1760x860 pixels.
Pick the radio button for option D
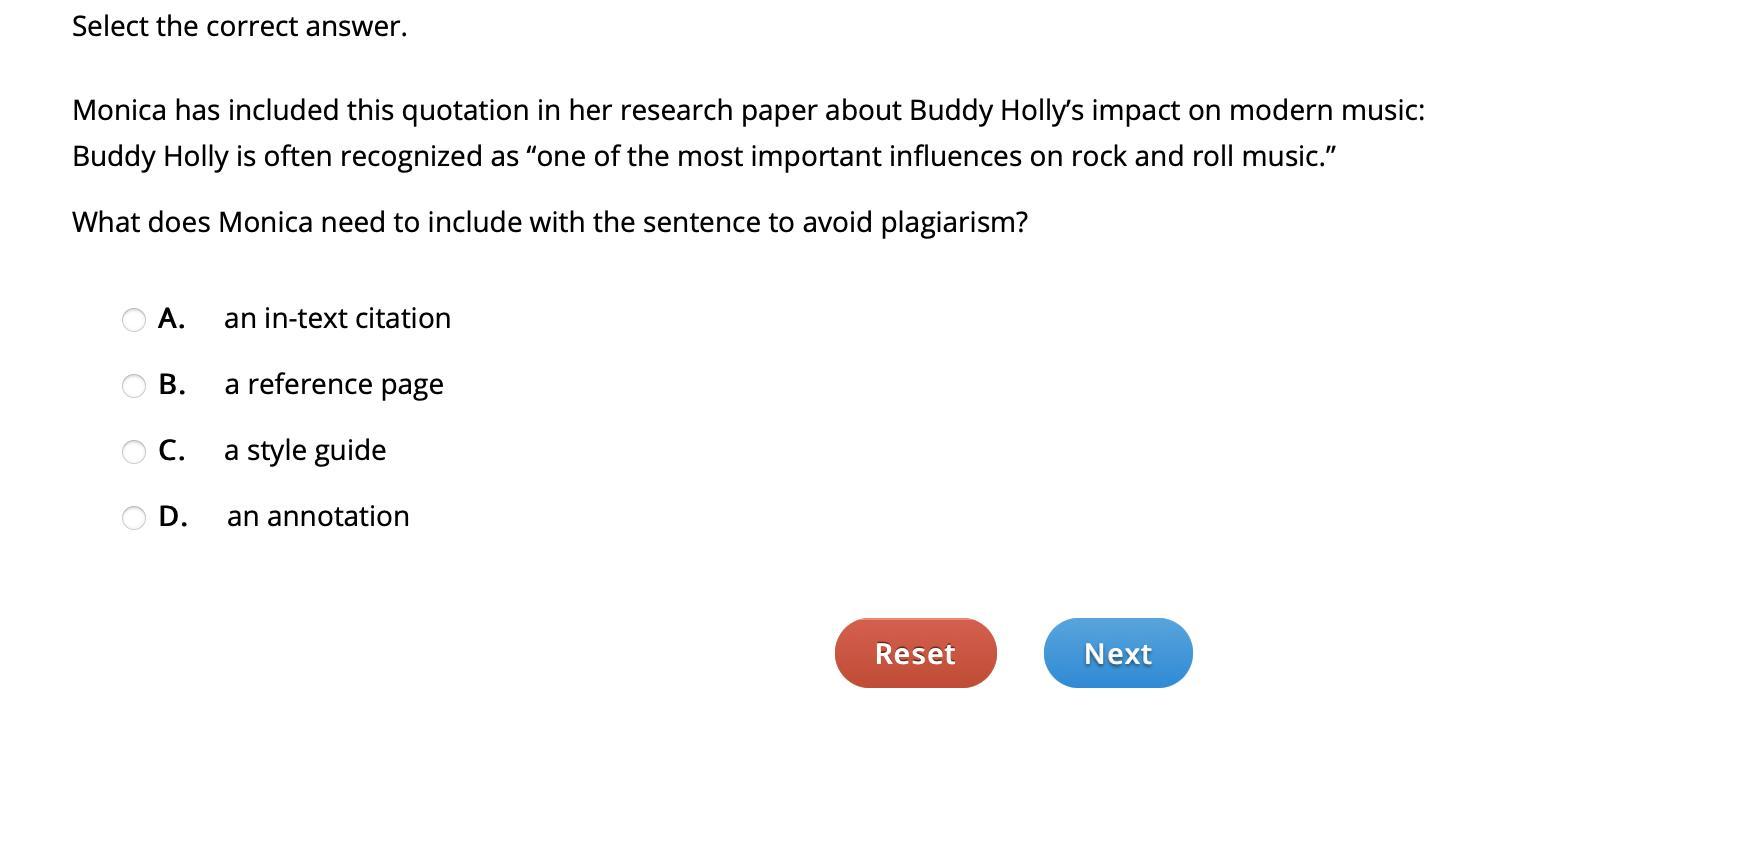click(x=134, y=518)
